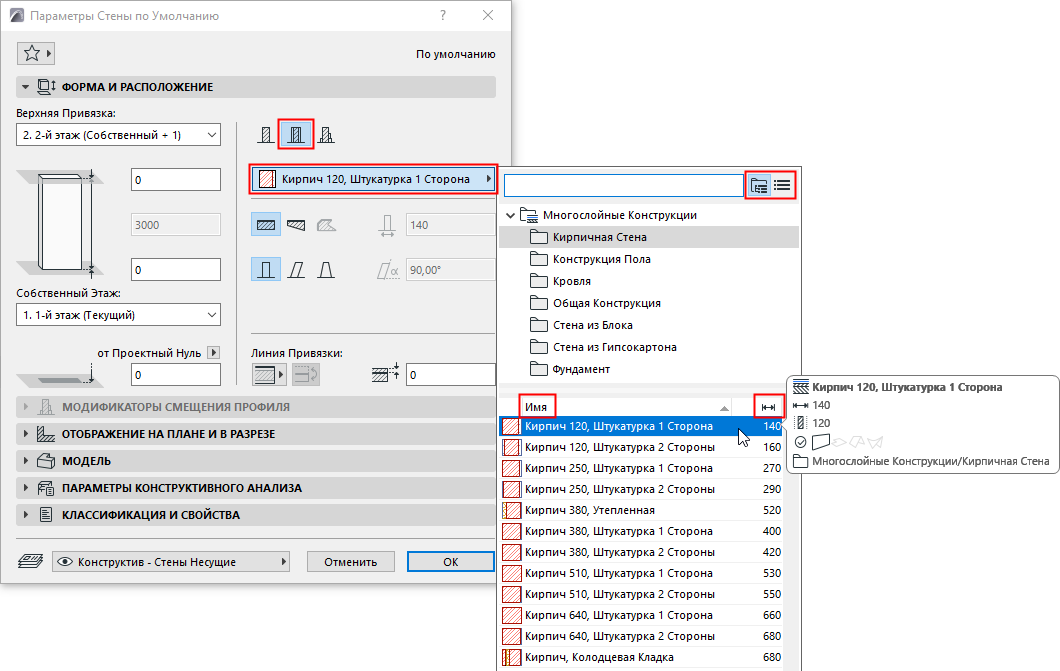Sort list by the Имя column header
The height and width of the screenshot is (671, 1060).
point(536,407)
